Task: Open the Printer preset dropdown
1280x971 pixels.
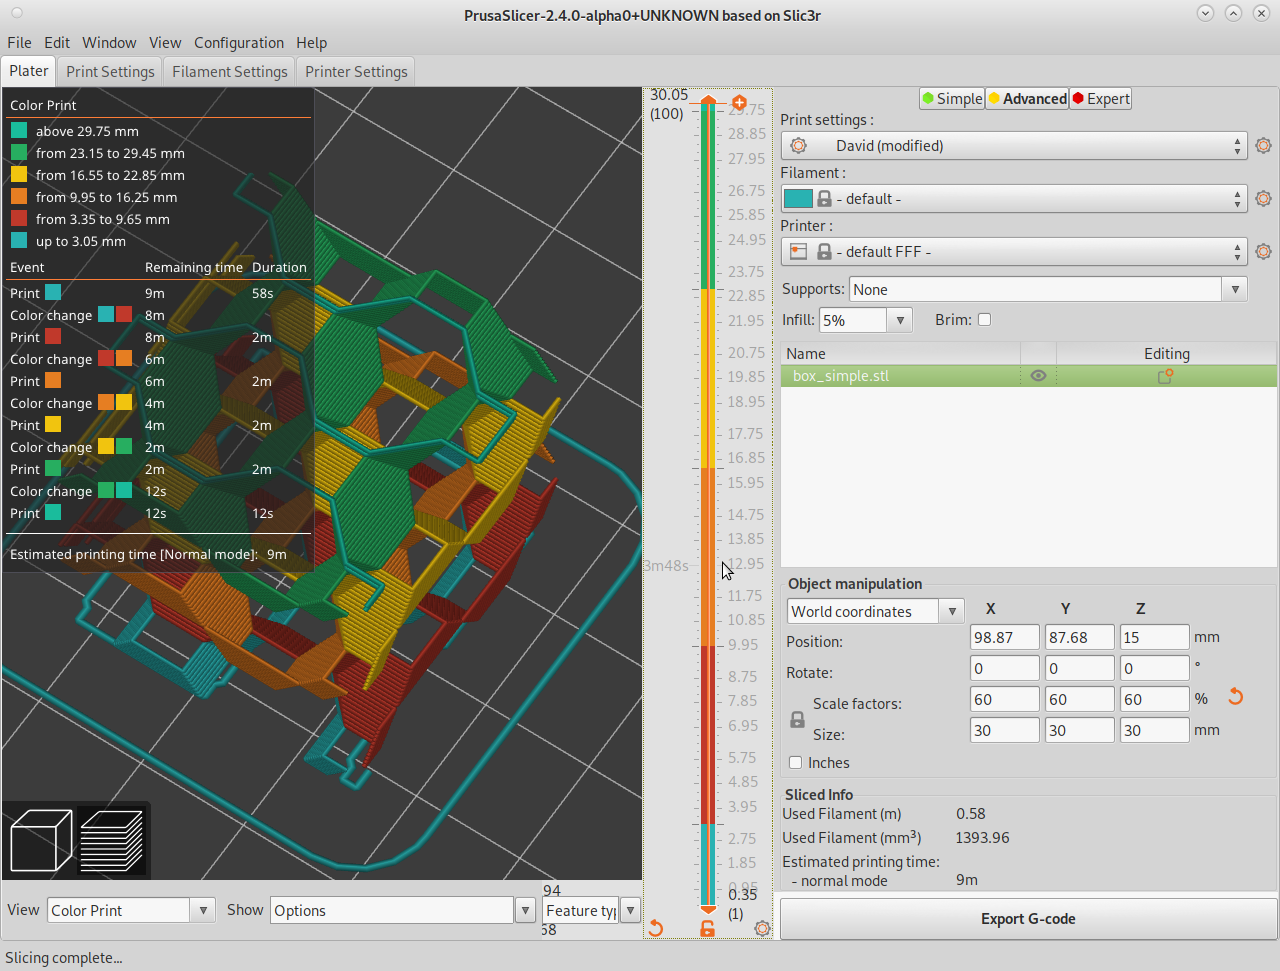Action: (x=1014, y=251)
